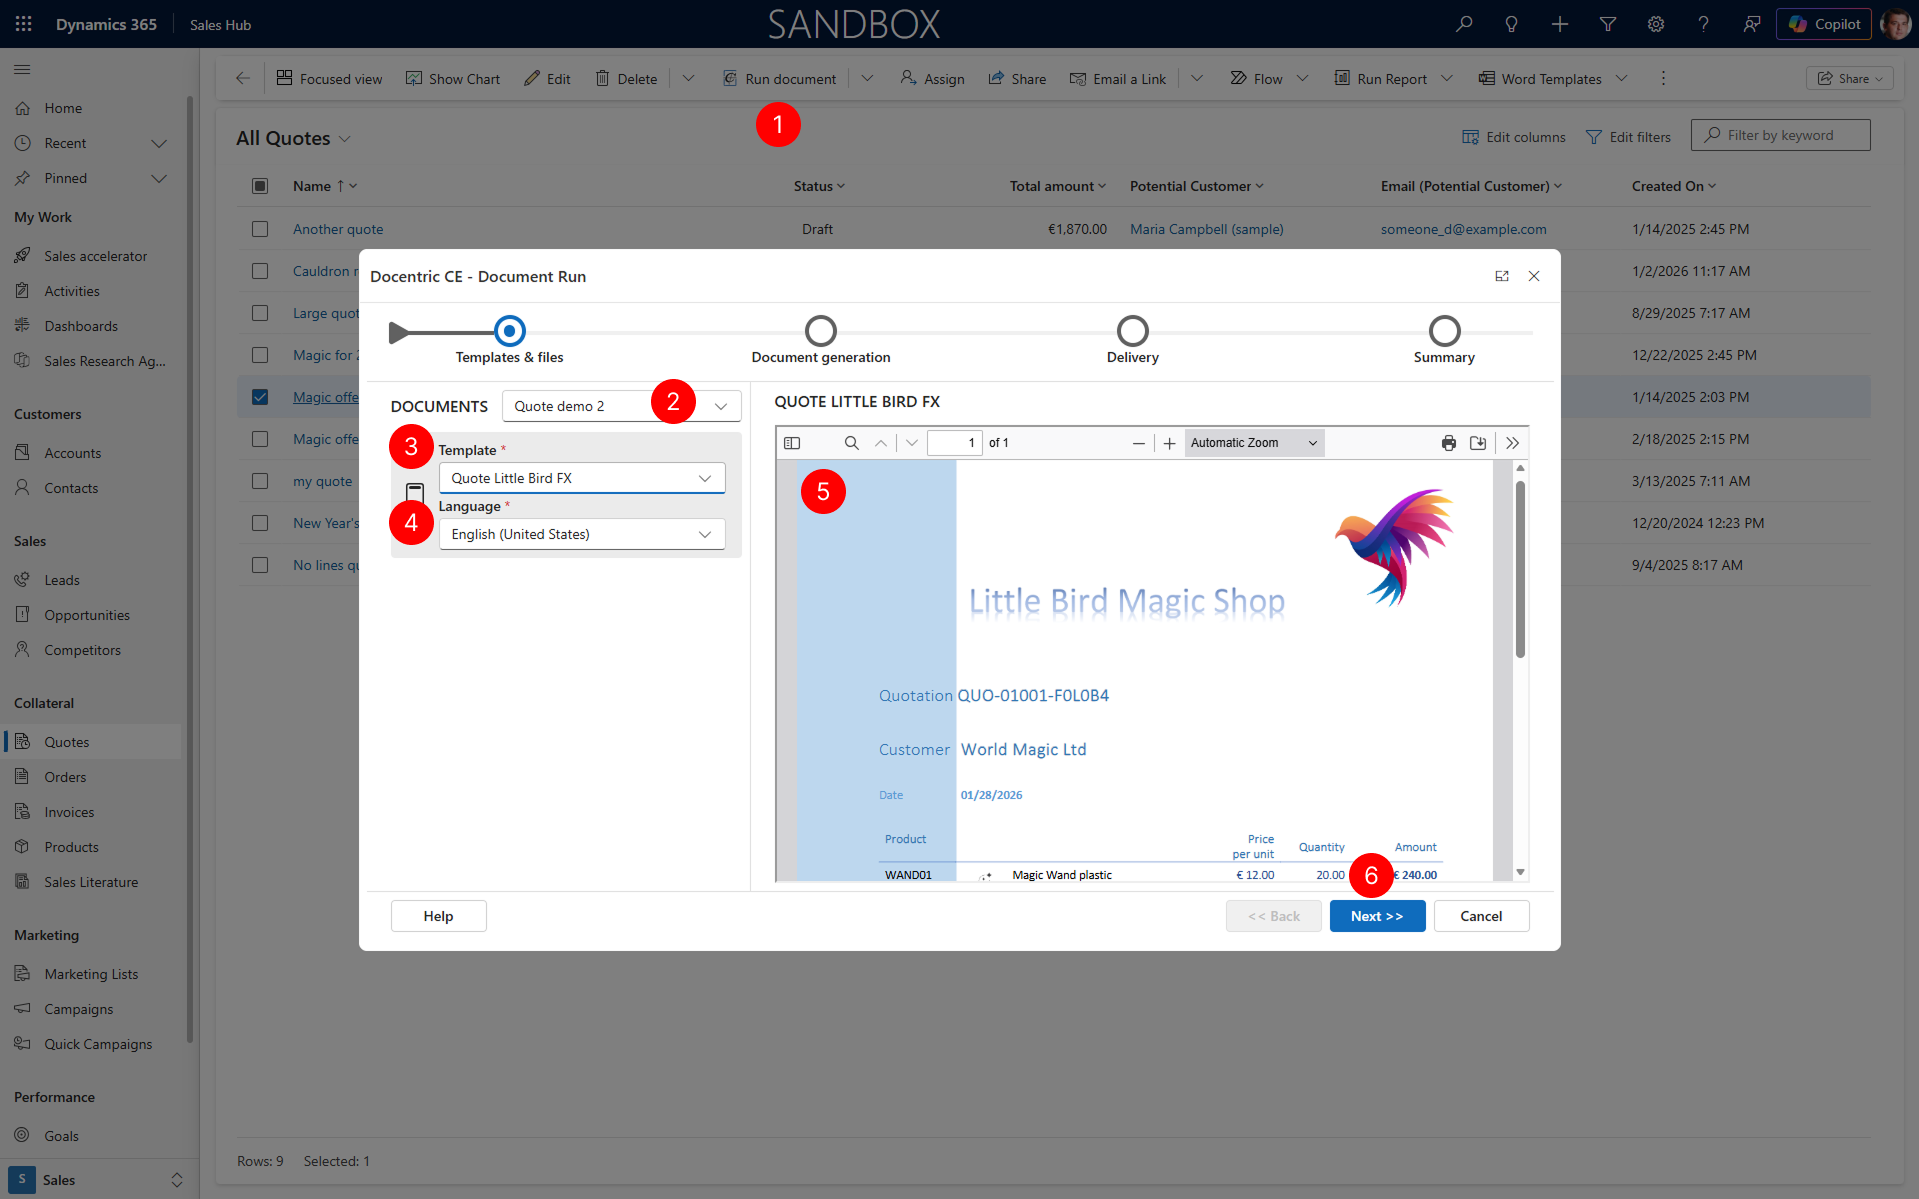Image resolution: width=1919 pixels, height=1199 pixels.
Task: Check the Magic for row checkbox
Action: [260, 355]
